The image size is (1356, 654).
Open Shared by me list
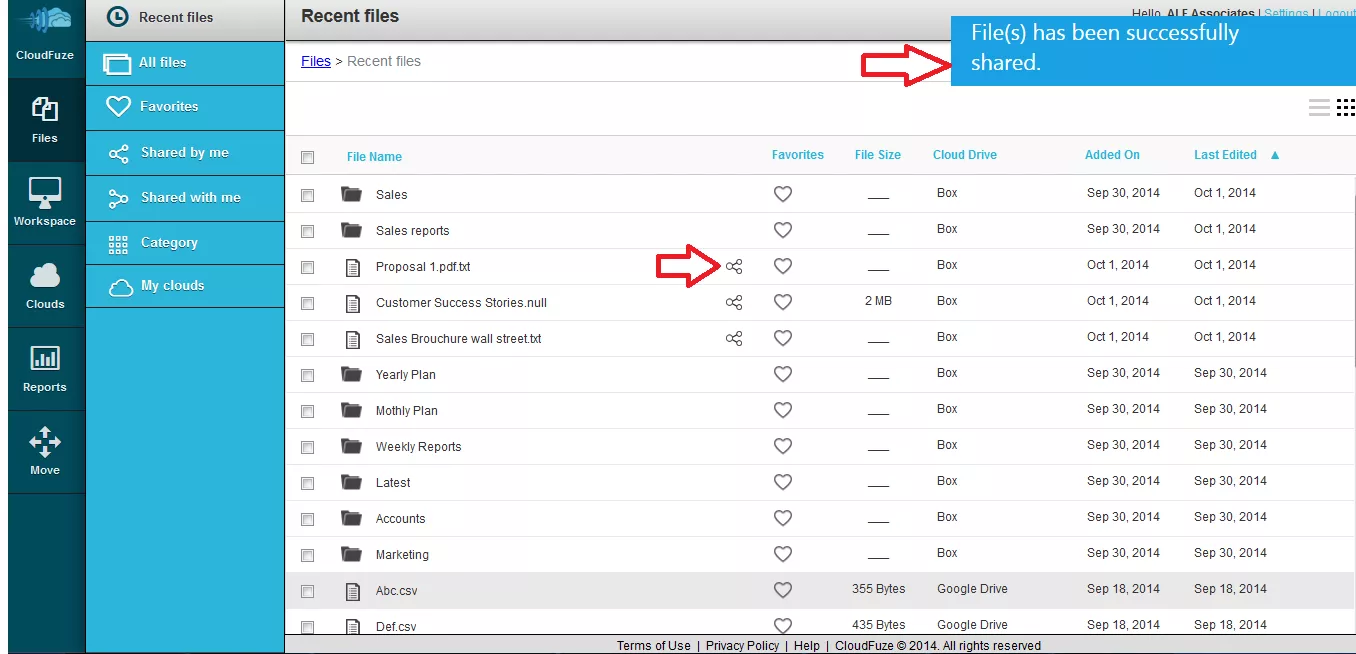(x=185, y=153)
